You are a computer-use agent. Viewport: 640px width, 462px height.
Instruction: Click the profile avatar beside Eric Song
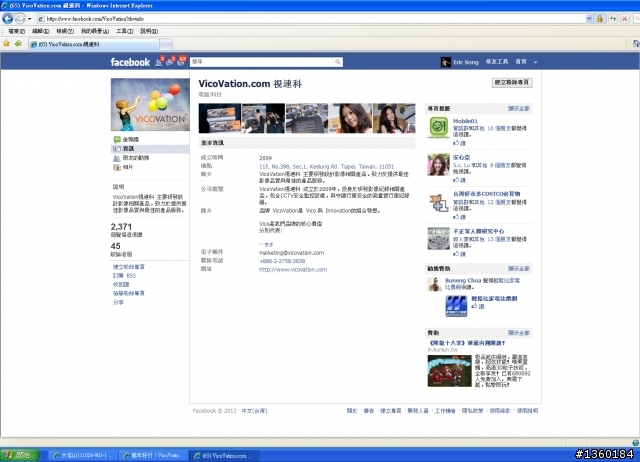point(446,62)
